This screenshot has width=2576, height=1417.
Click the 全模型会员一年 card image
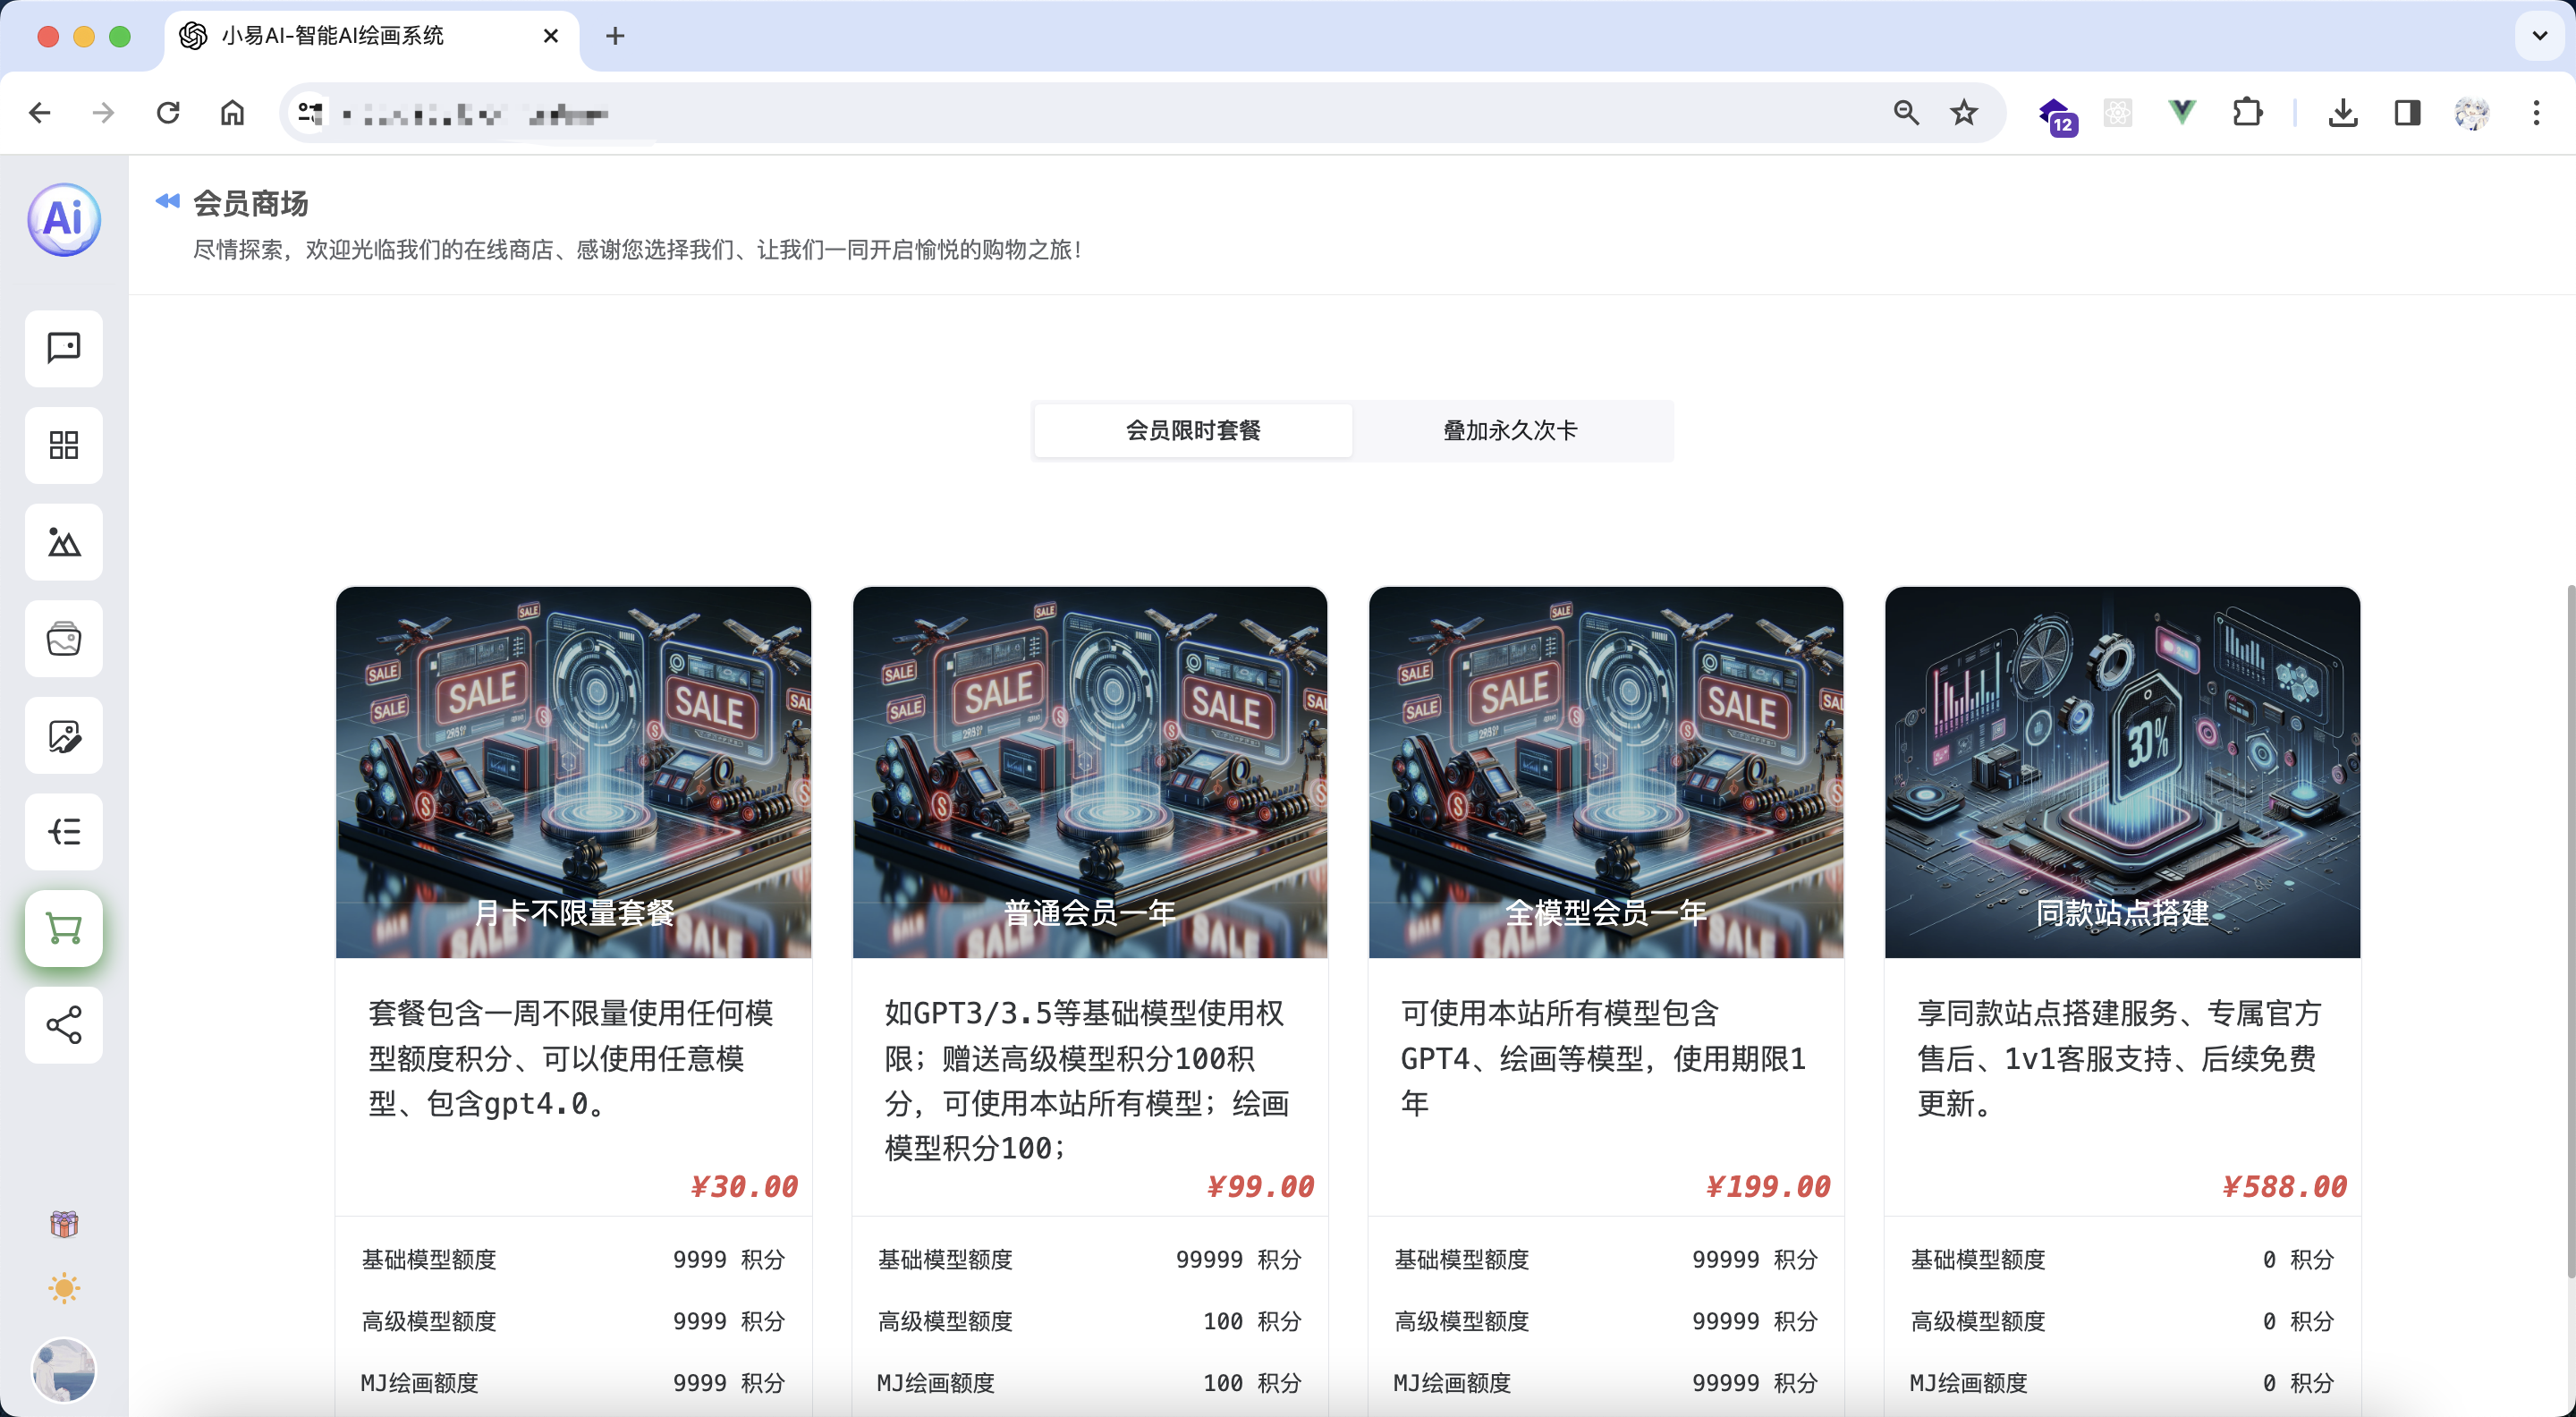point(1606,772)
